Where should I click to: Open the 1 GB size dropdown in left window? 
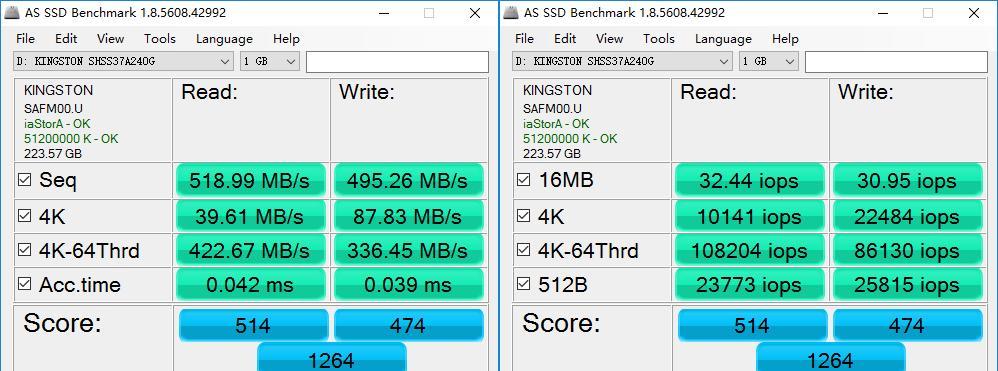point(270,62)
